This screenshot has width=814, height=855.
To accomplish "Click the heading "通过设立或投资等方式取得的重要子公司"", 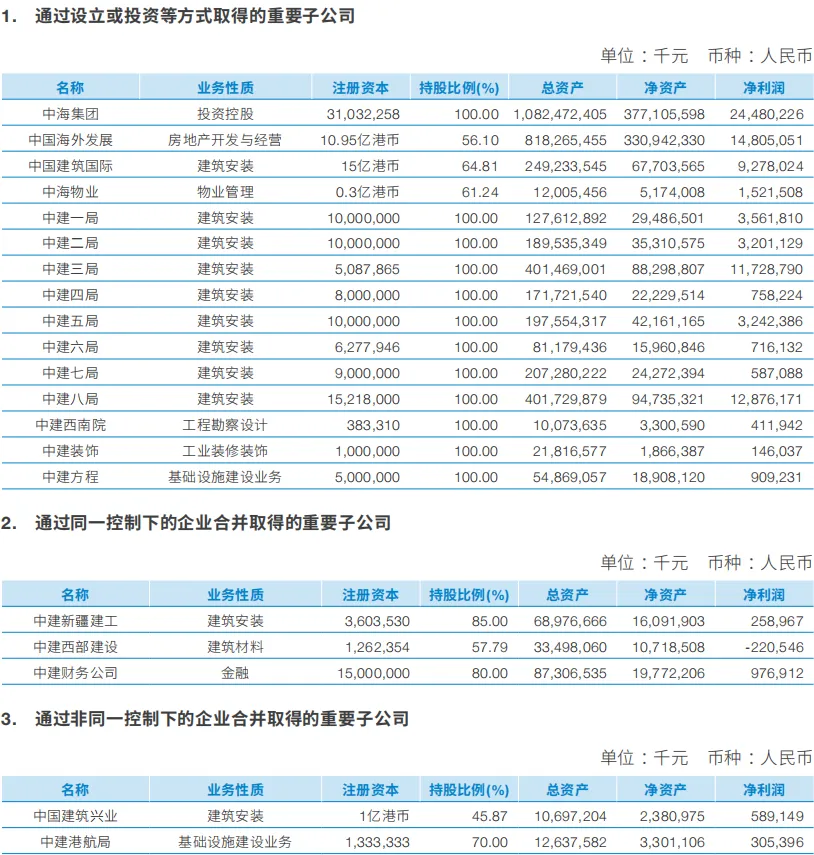I will [x=194, y=16].
